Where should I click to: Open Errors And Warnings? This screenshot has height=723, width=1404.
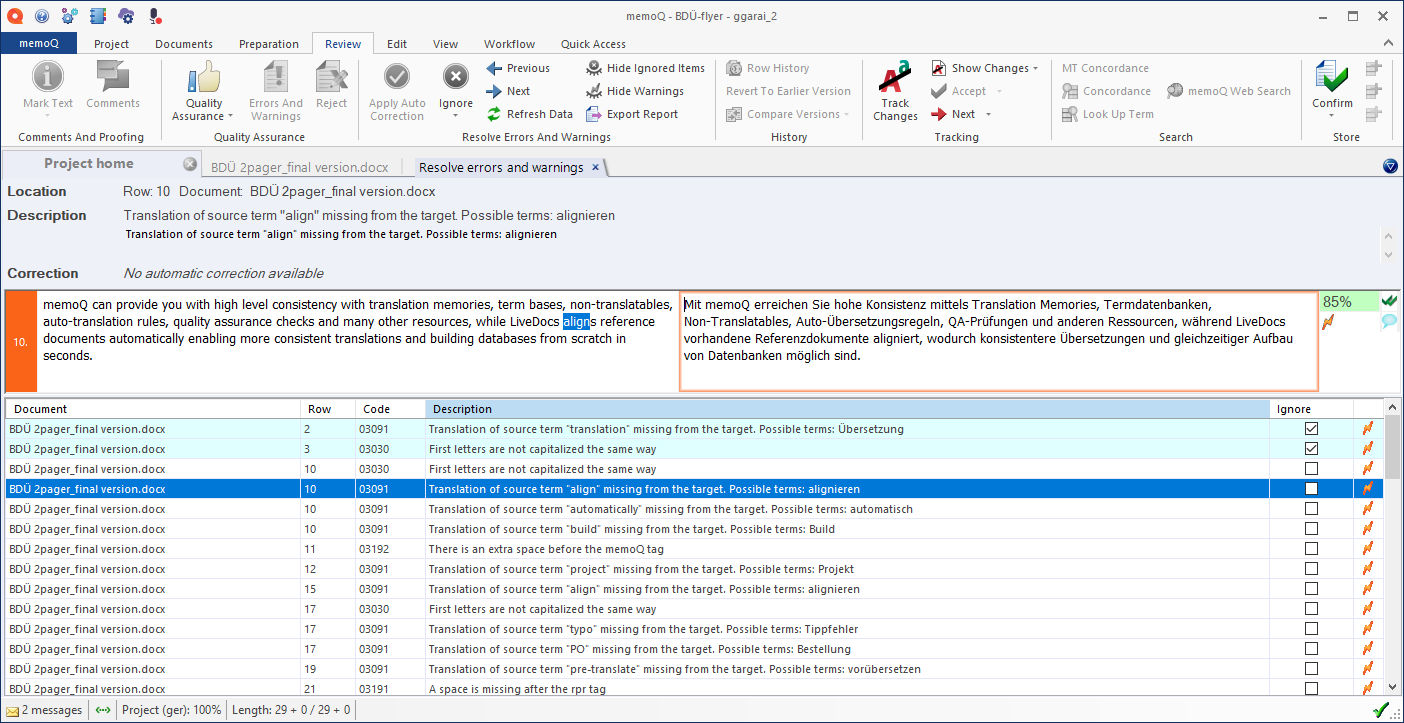275,90
